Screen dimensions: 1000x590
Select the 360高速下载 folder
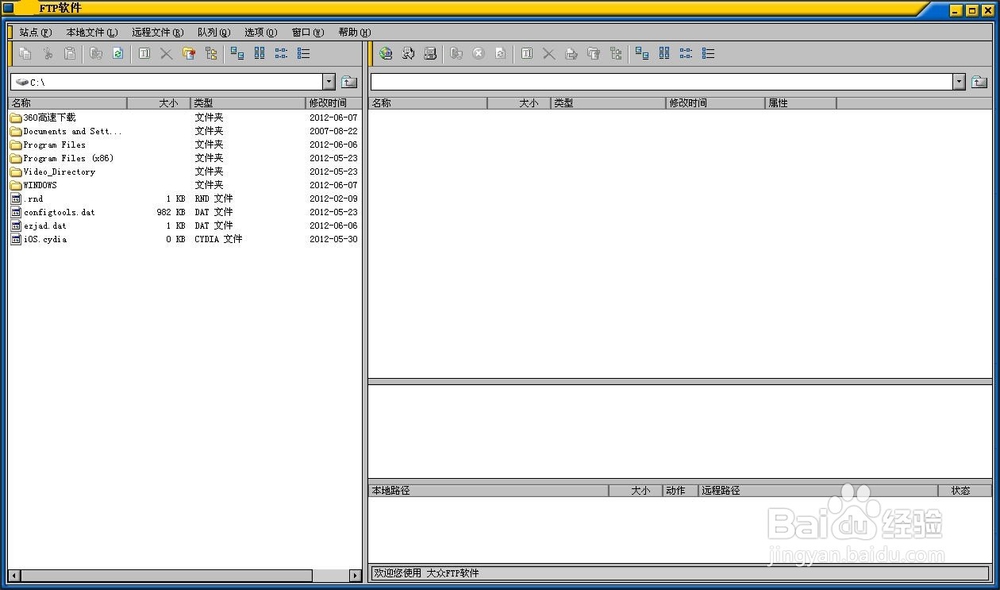tap(43, 117)
